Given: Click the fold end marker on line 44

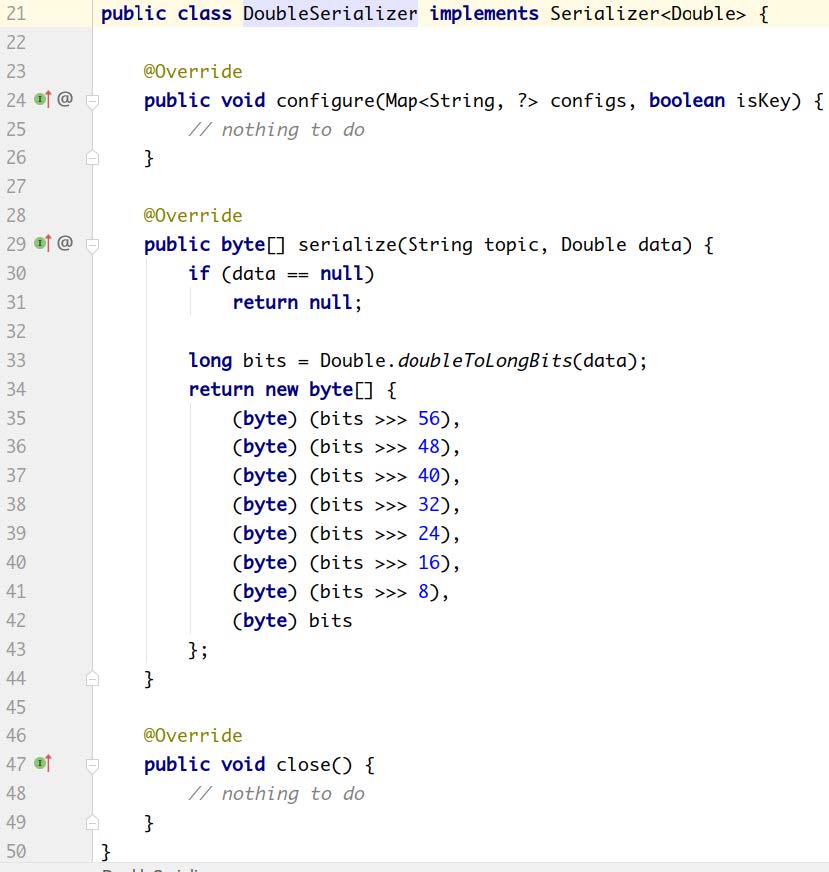Looking at the screenshot, I should pos(93,679).
